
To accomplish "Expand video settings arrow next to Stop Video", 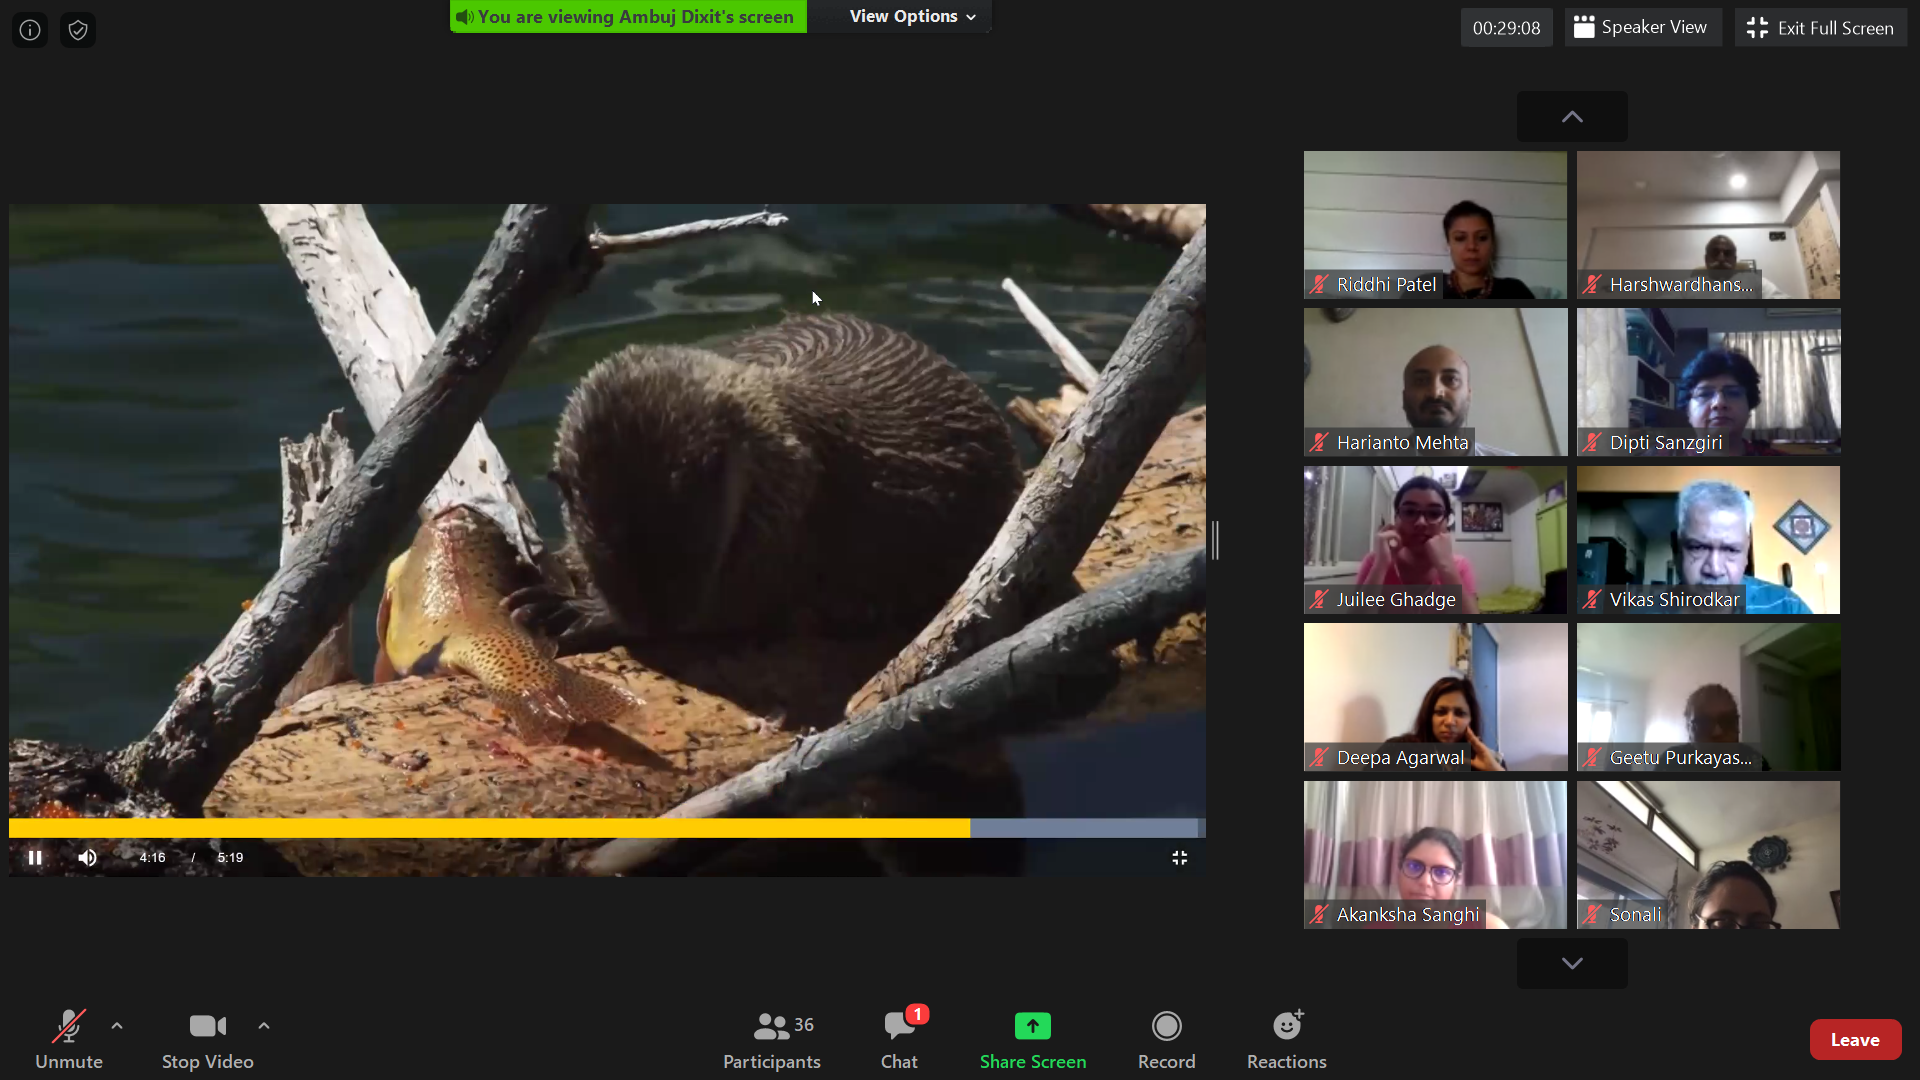I will (264, 1026).
